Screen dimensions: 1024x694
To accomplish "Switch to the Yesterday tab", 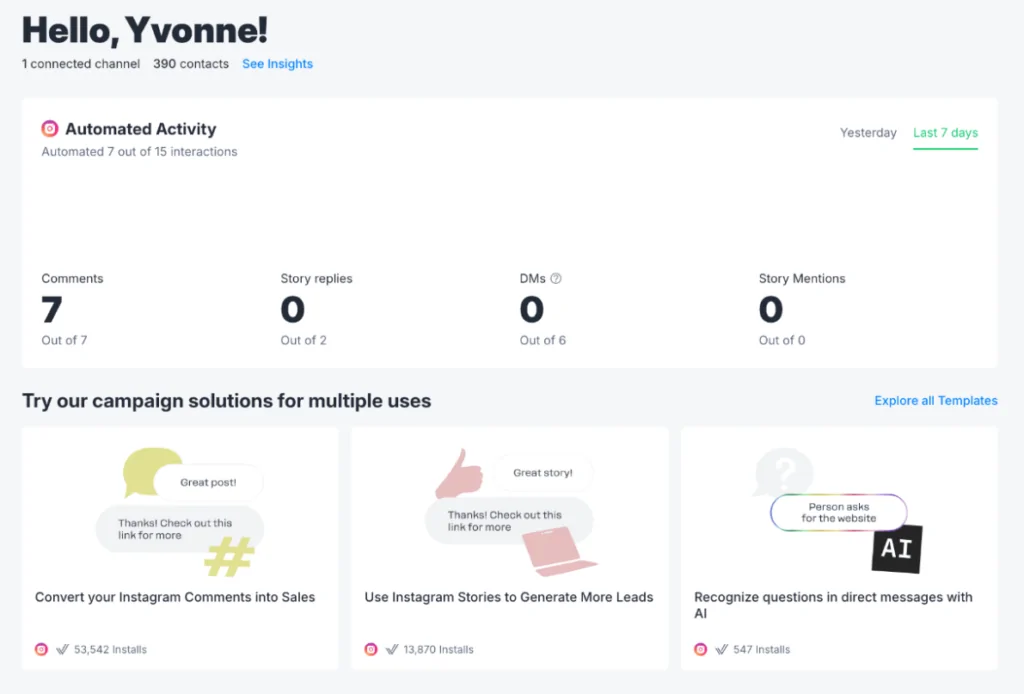I will (868, 133).
